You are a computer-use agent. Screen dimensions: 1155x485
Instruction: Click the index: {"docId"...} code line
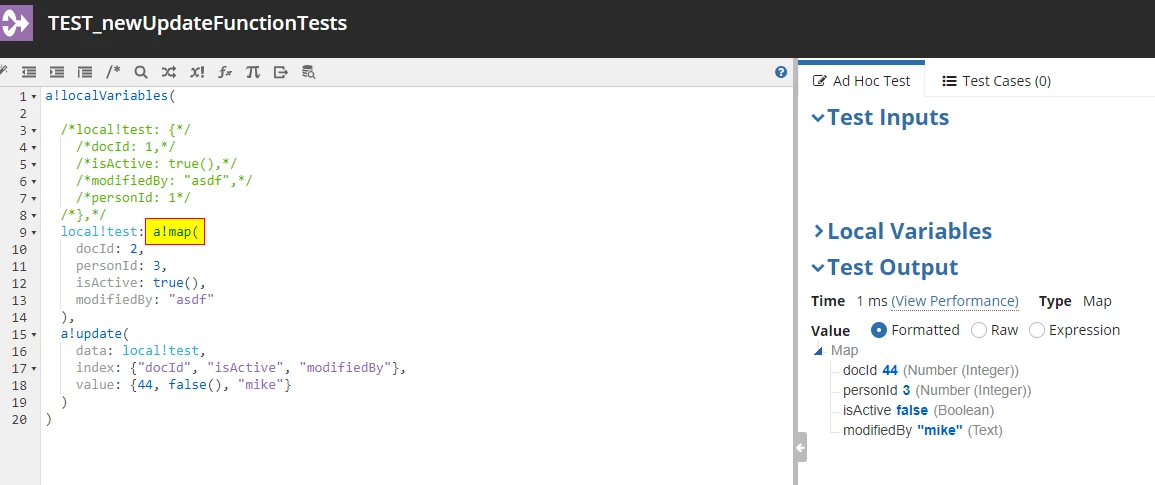click(x=242, y=368)
